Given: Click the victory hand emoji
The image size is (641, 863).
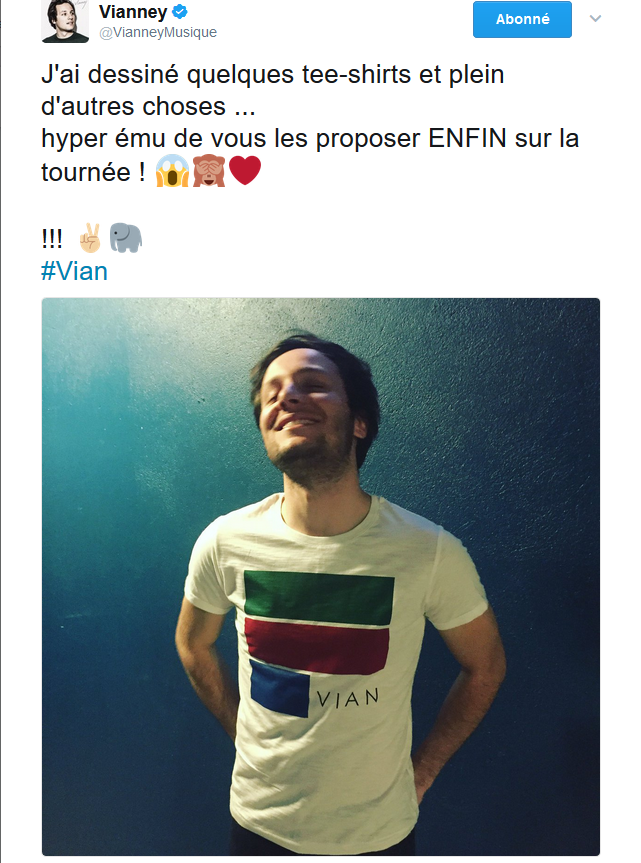Looking at the screenshot, I should pyautogui.click(x=90, y=238).
